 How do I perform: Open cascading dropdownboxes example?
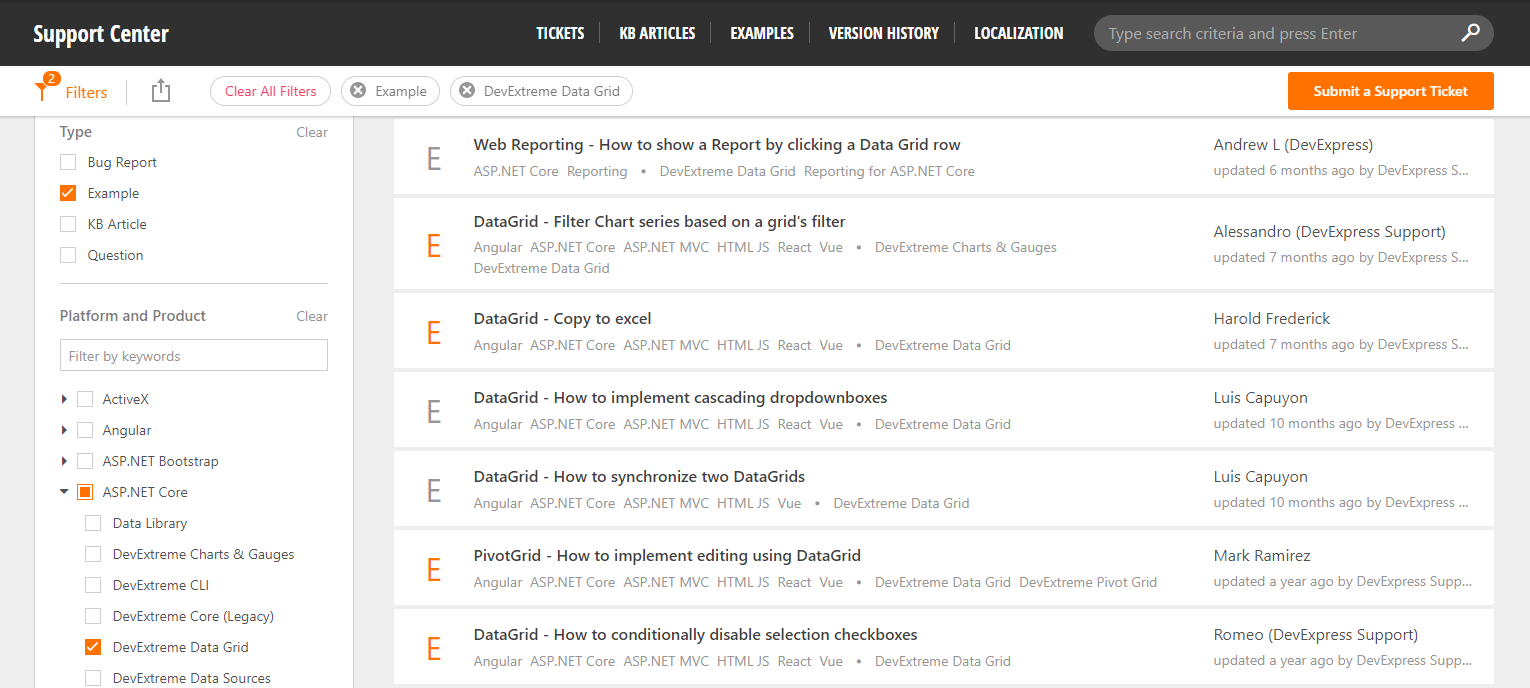click(681, 398)
